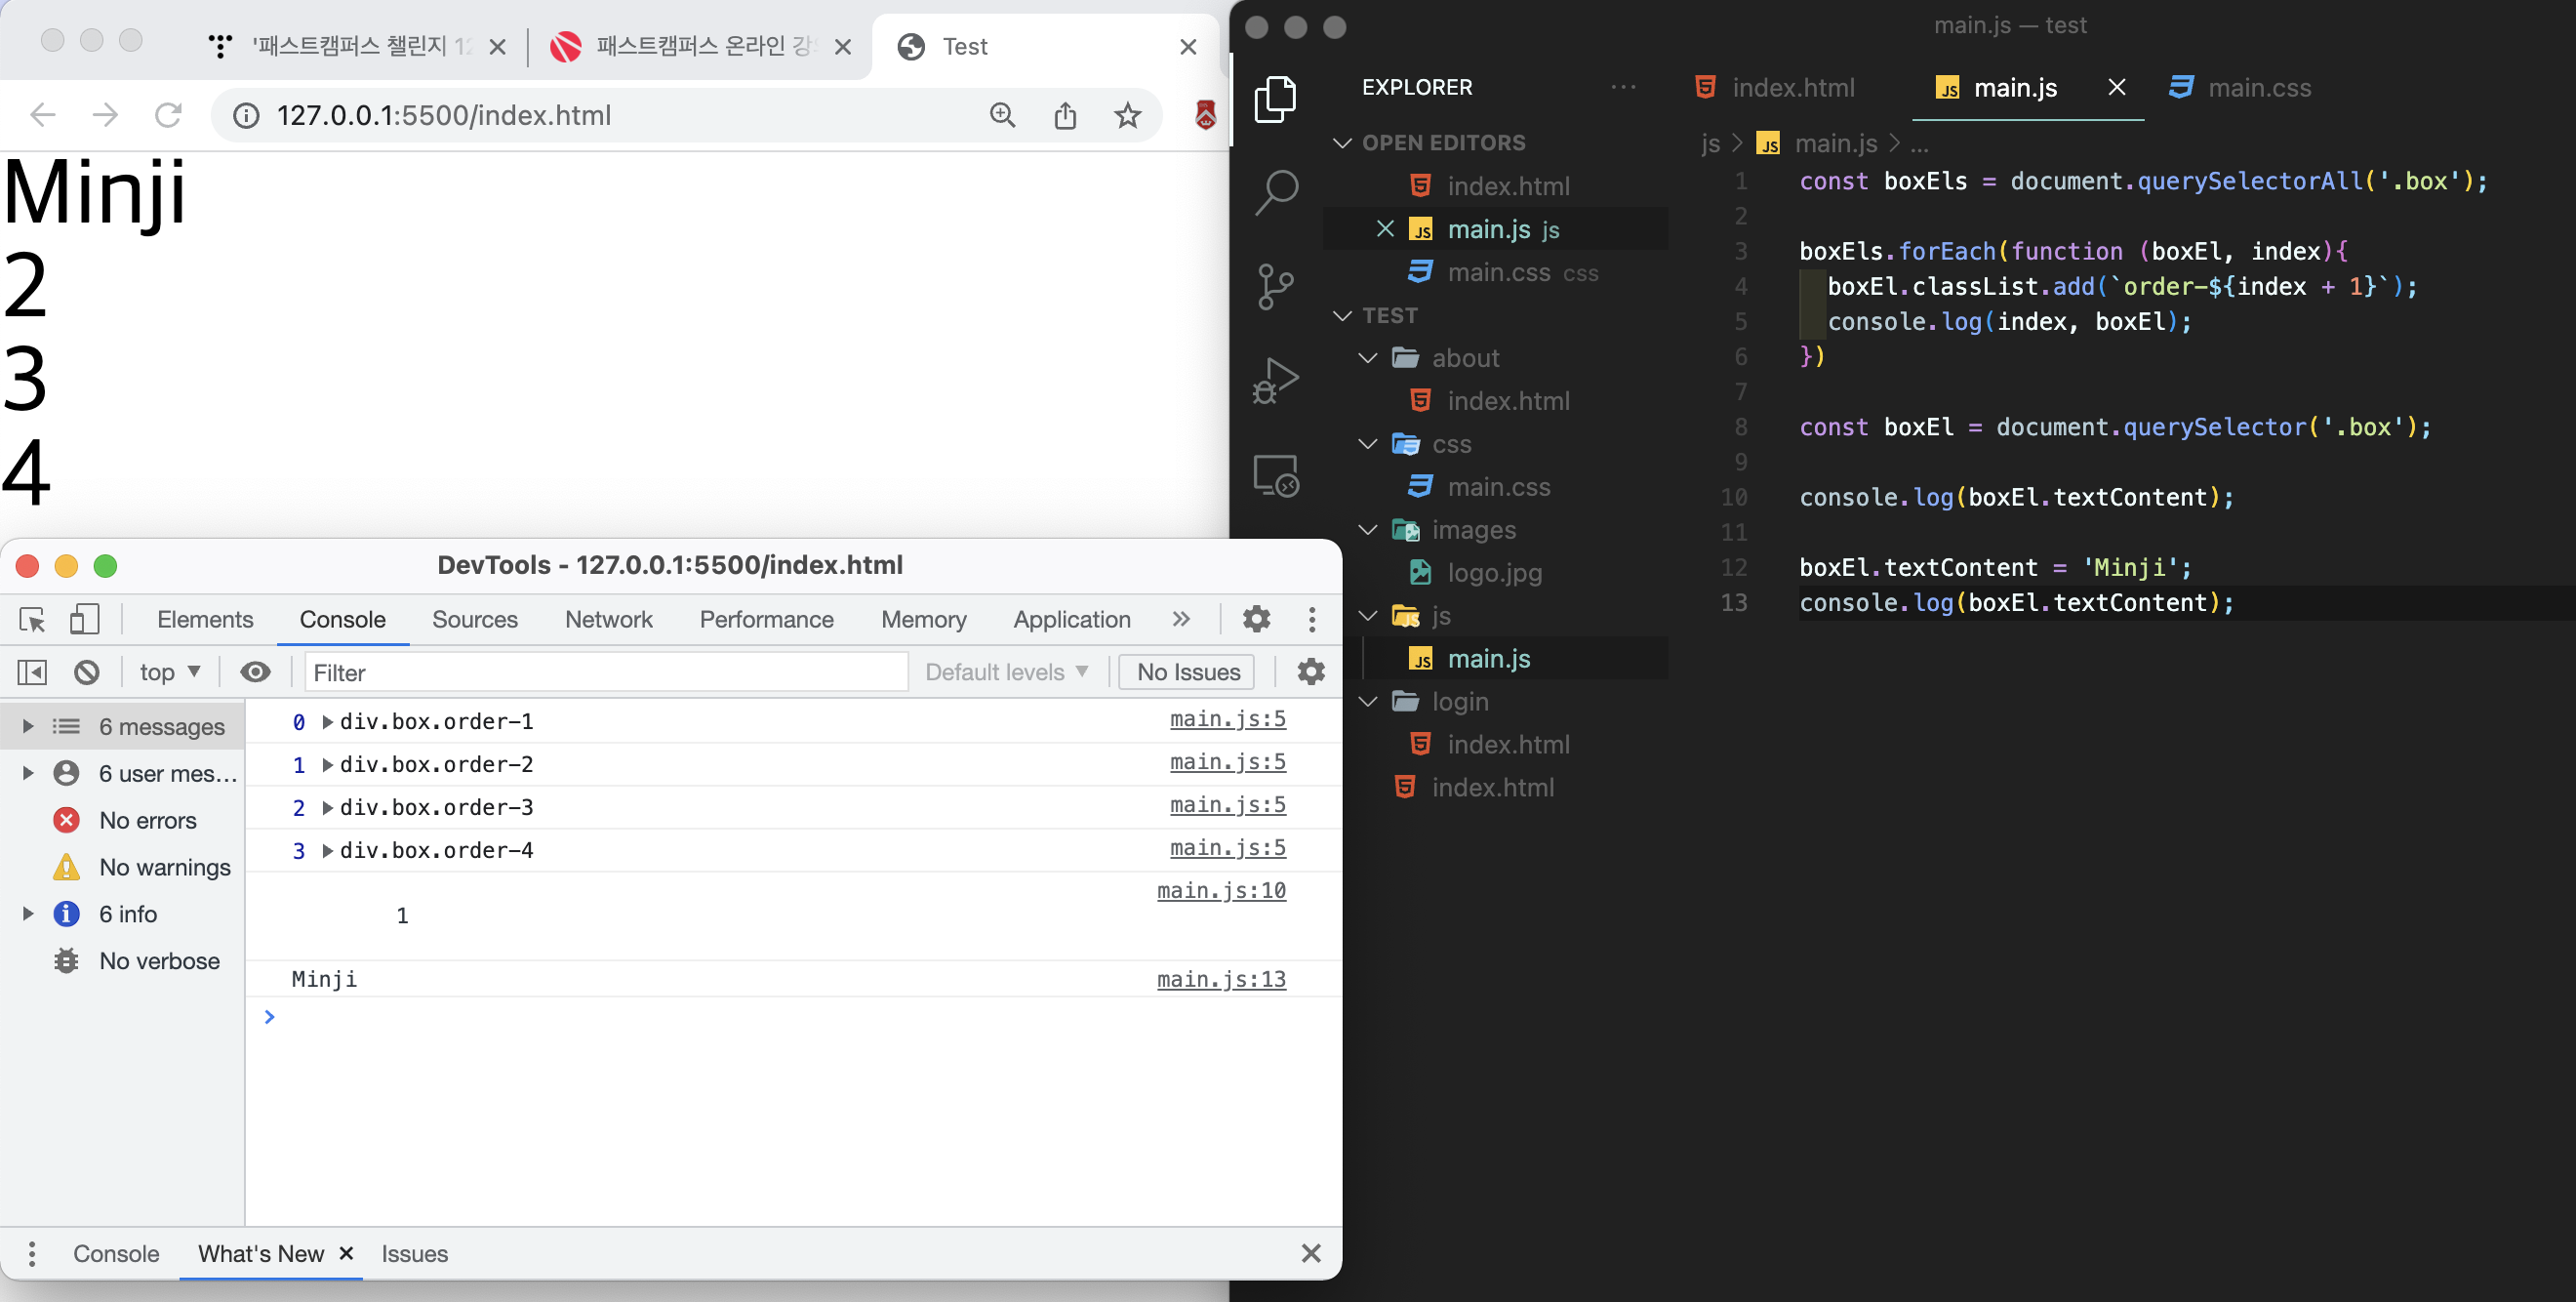Open logo.jpg in the file tree
This screenshot has height=1302, width=2576.
[1494, 573]
